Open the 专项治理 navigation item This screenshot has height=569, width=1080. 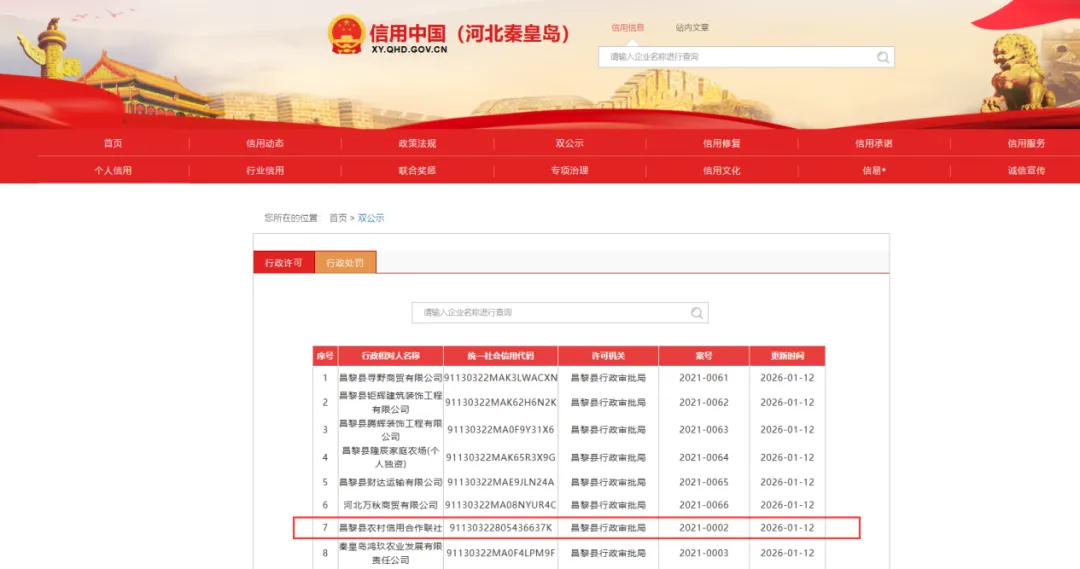570,170
